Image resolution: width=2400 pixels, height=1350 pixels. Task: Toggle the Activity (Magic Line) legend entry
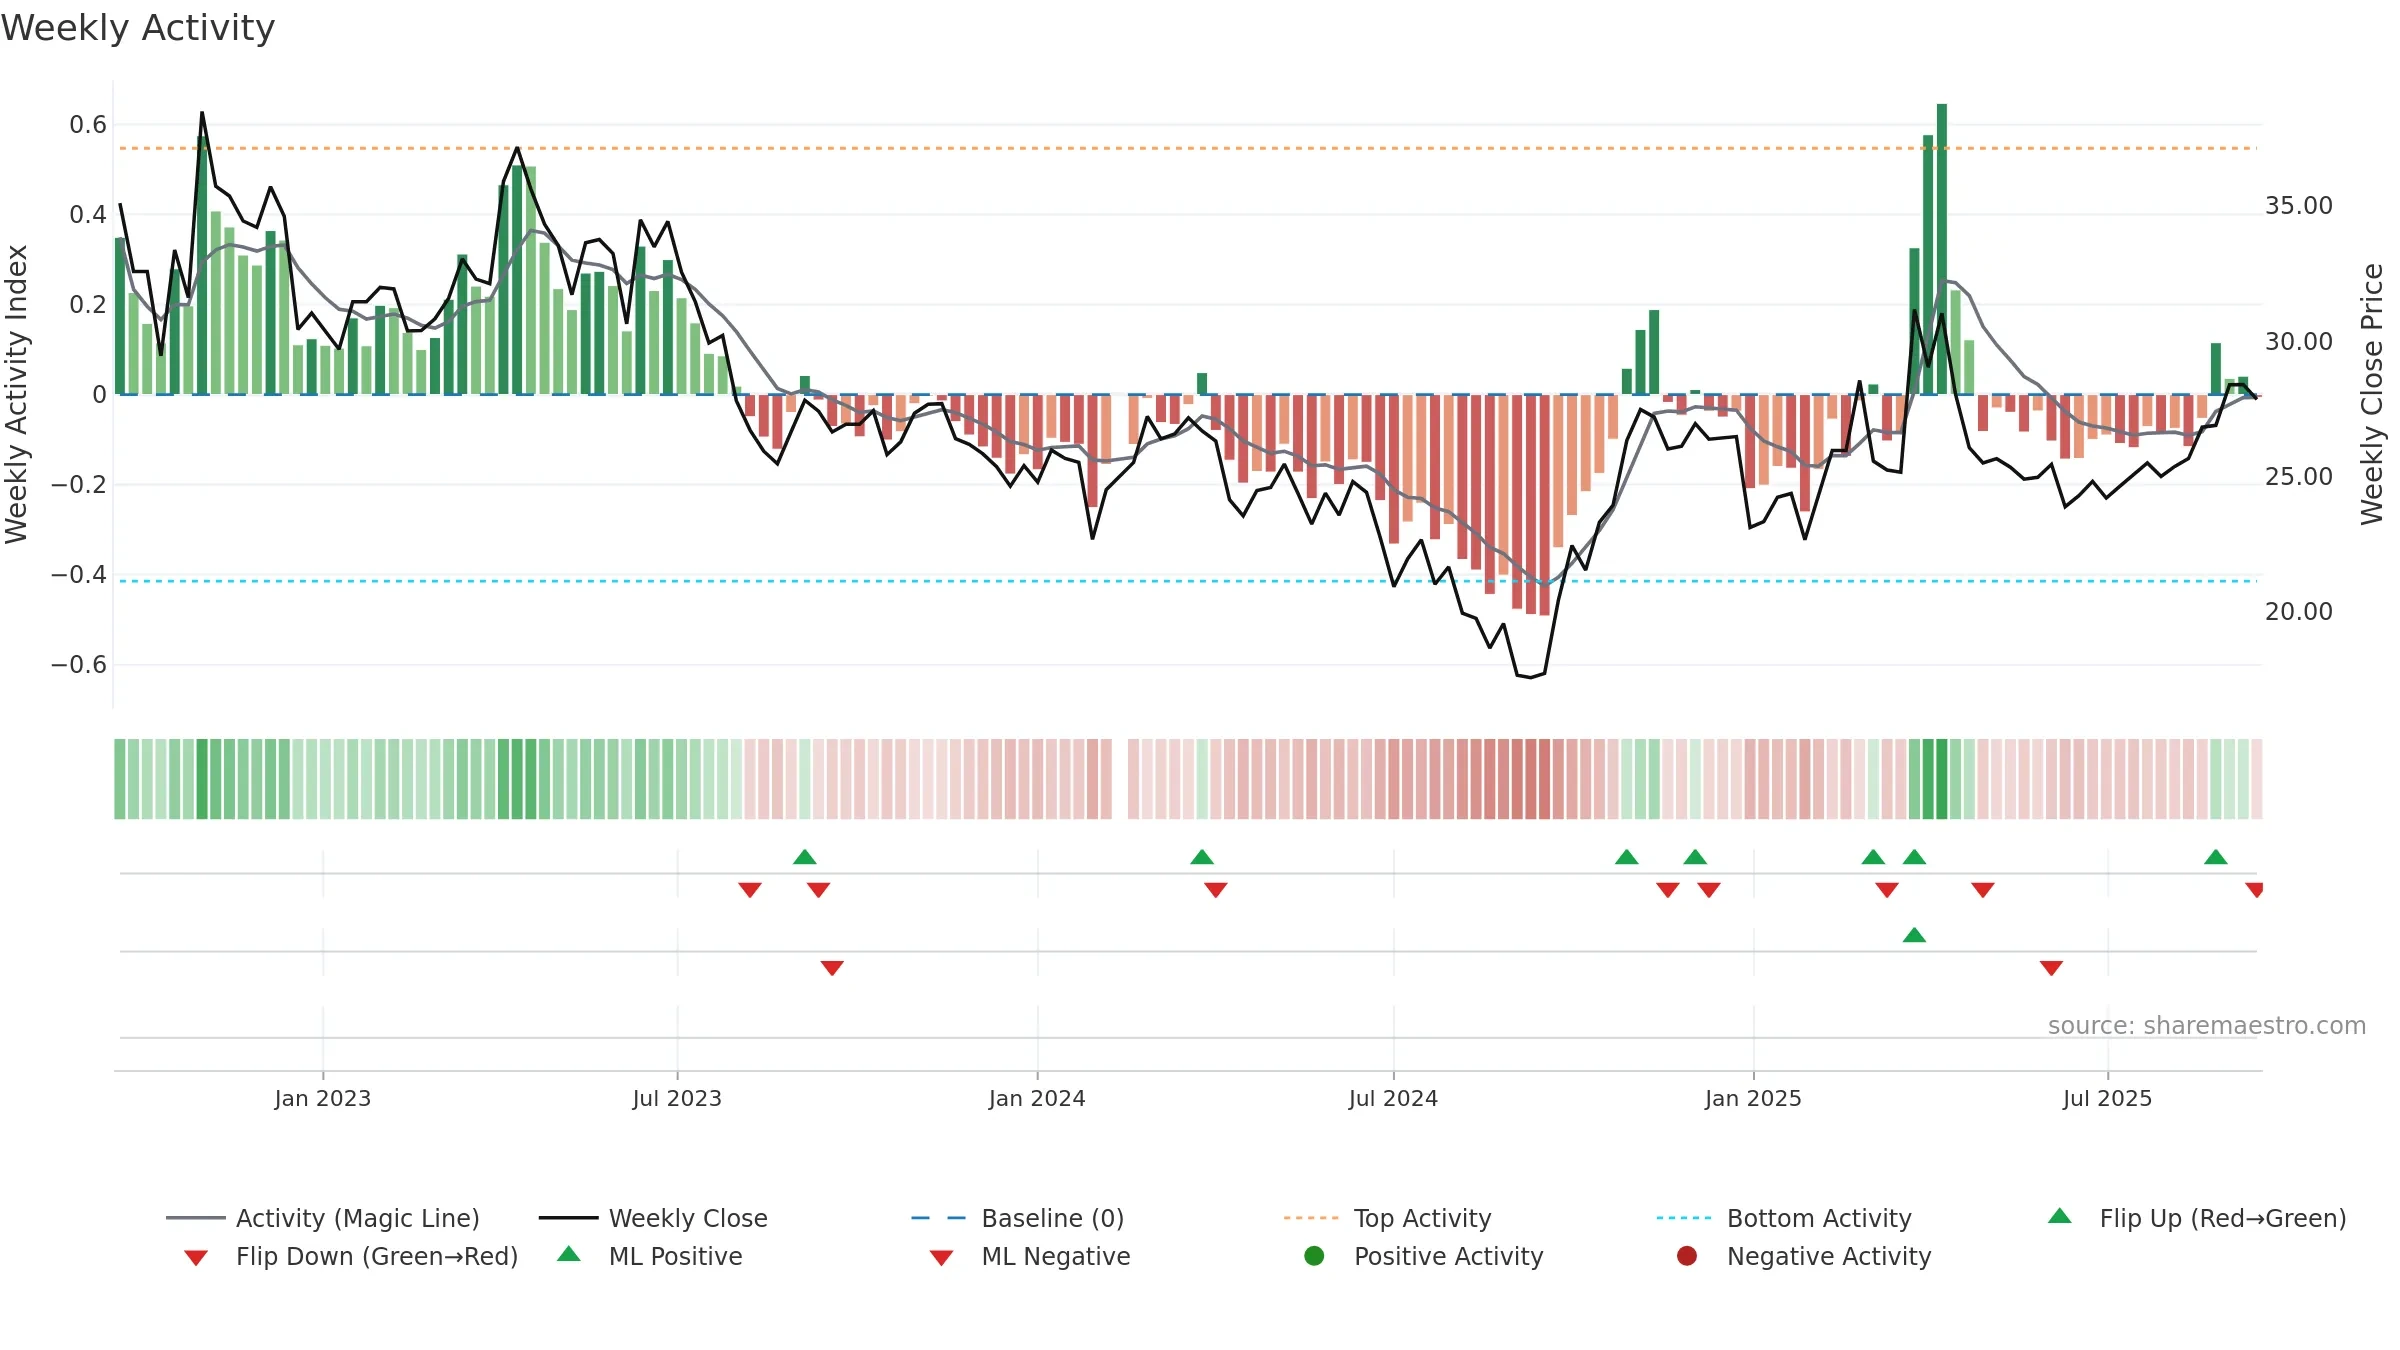[x=323, y=1218]
